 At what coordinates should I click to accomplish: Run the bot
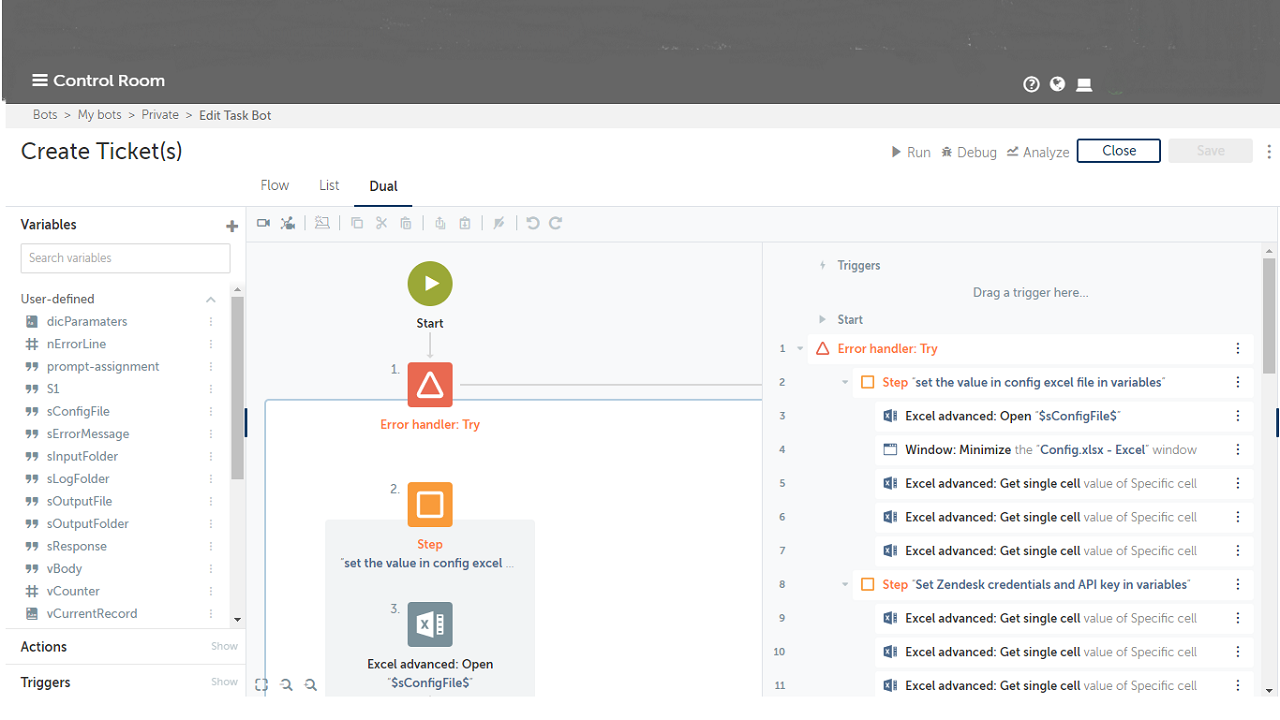(911, 152)
